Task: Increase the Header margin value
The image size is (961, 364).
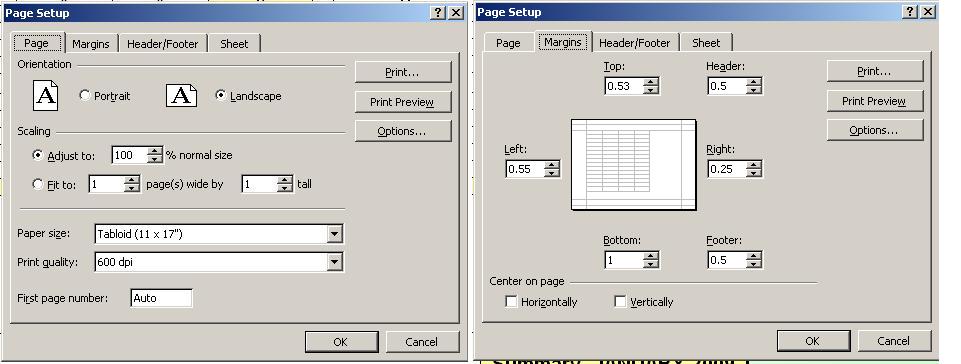Action: tap(754, 82)
